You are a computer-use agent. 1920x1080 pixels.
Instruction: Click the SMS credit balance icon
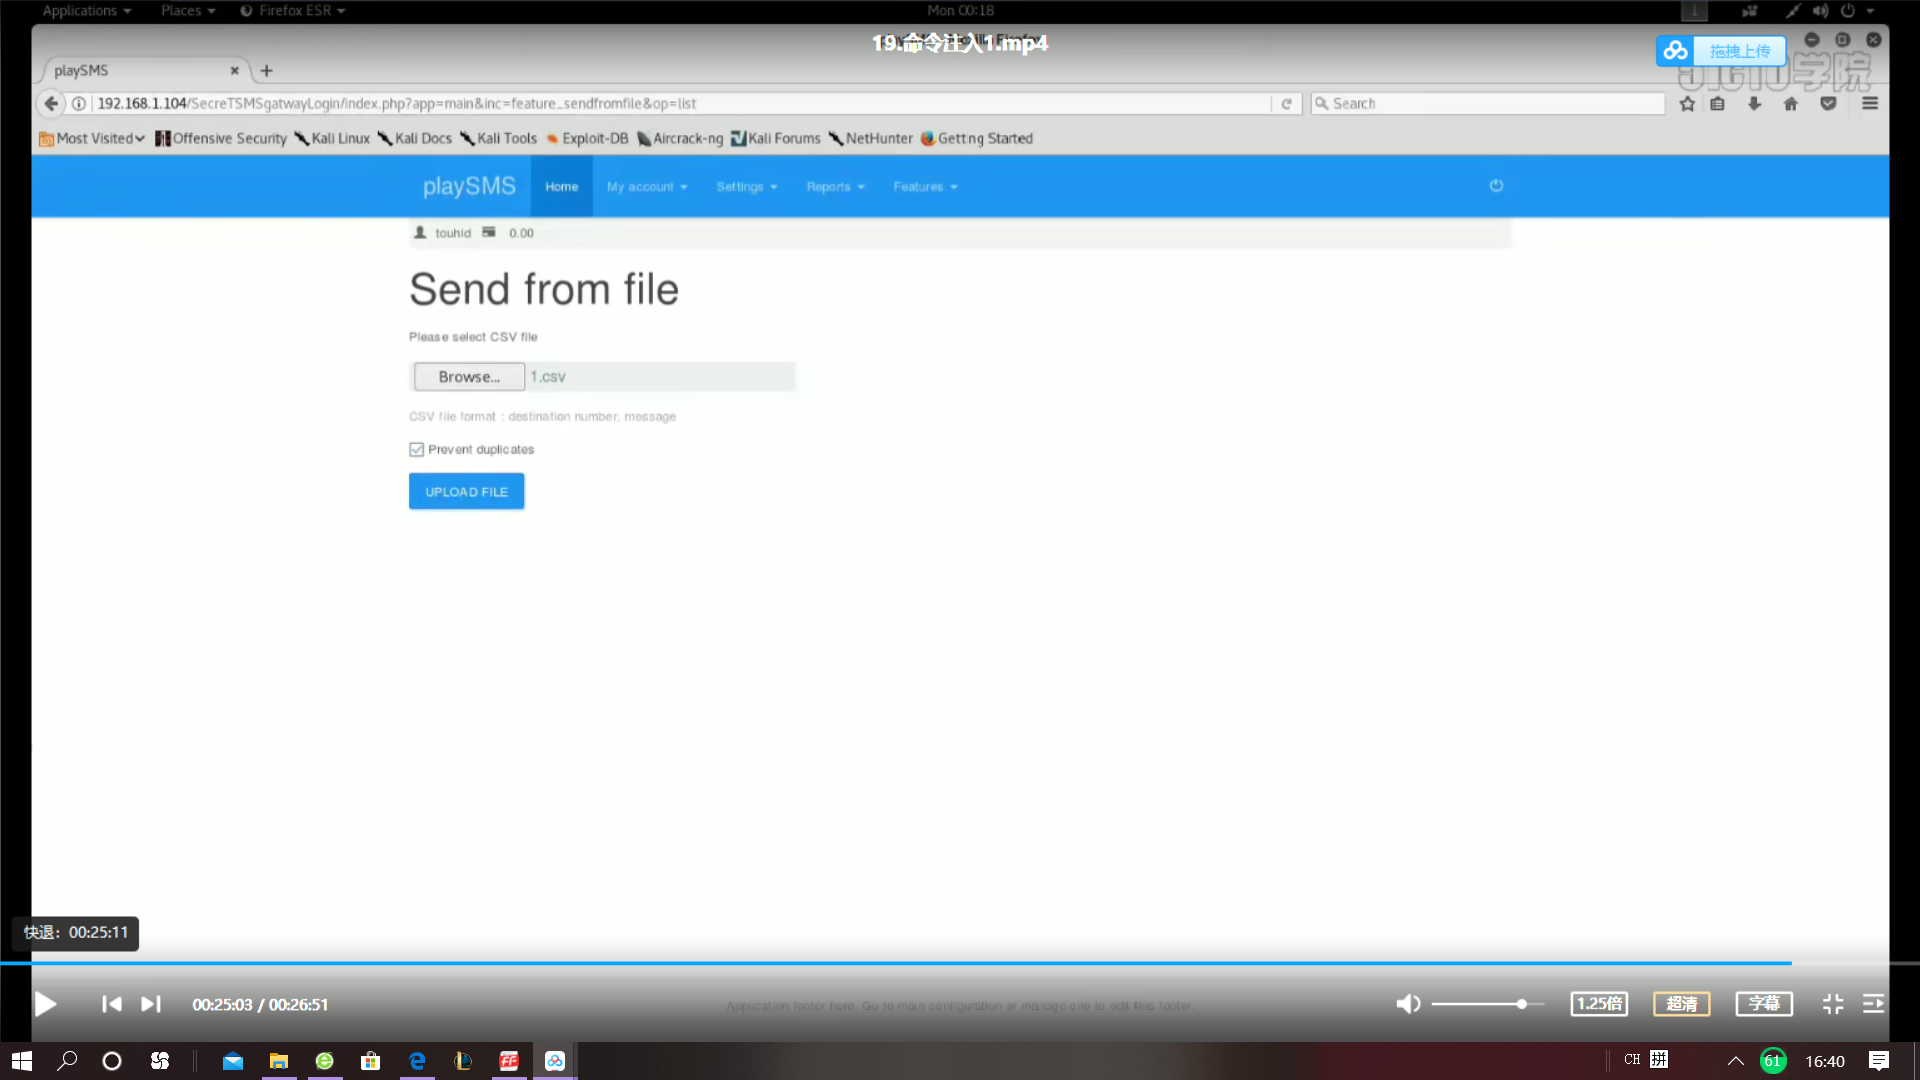pyautogui.click(x=491, y=232)
